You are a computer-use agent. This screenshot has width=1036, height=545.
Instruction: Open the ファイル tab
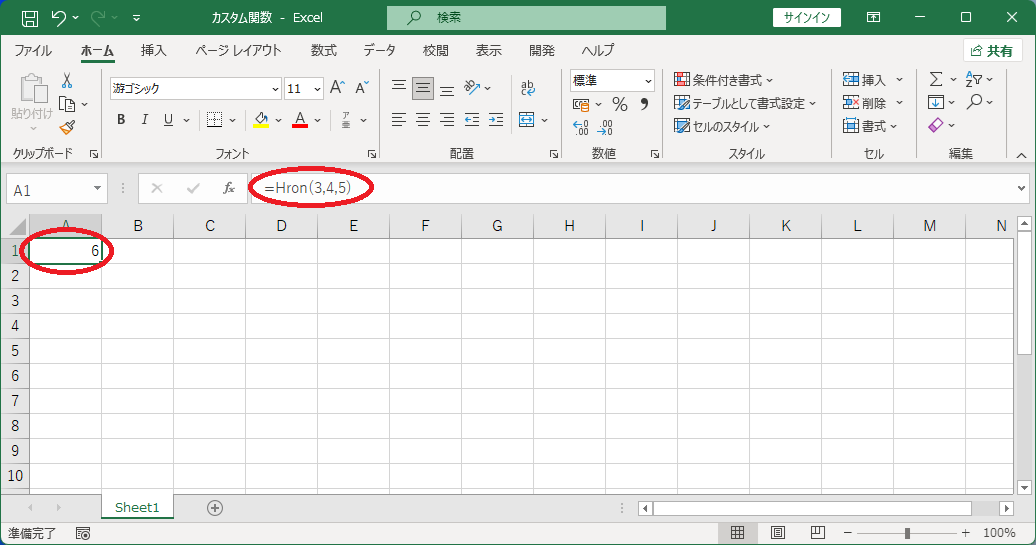[33, 51]
